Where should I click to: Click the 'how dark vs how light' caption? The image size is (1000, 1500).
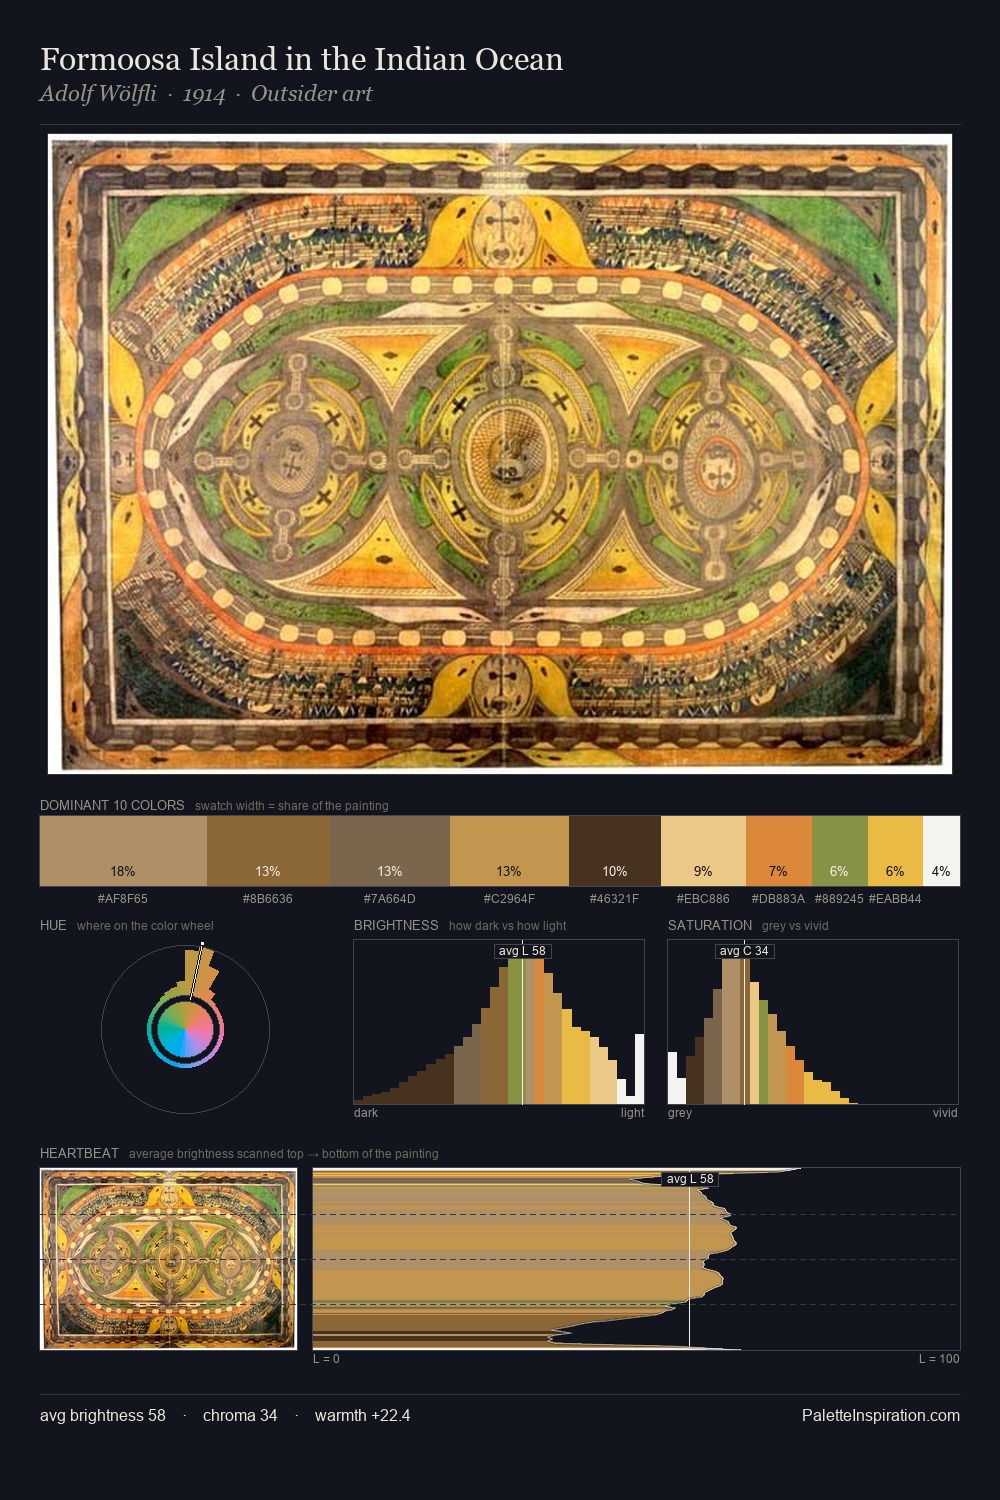(x=508, y=926)
